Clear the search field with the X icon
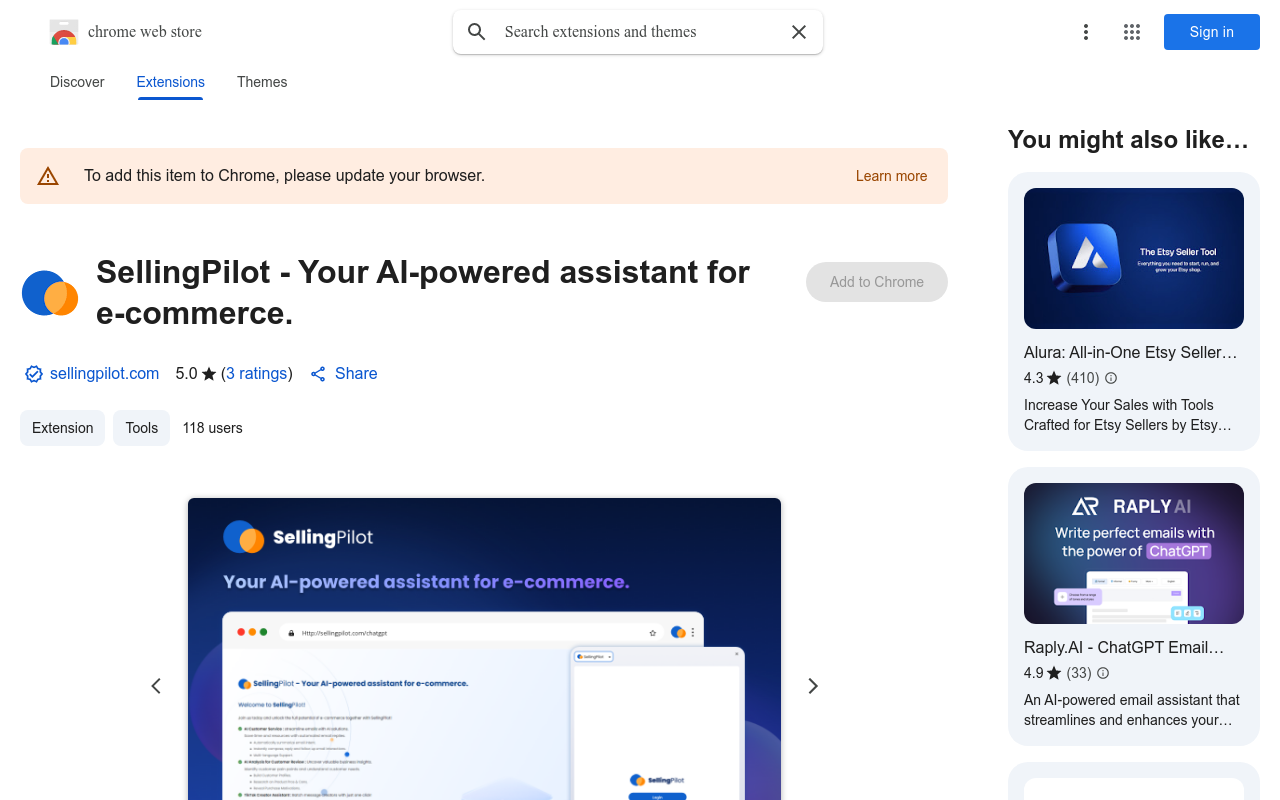This screenshot has height=800, width=1280. pyautogui.click(x=799, y=32)
